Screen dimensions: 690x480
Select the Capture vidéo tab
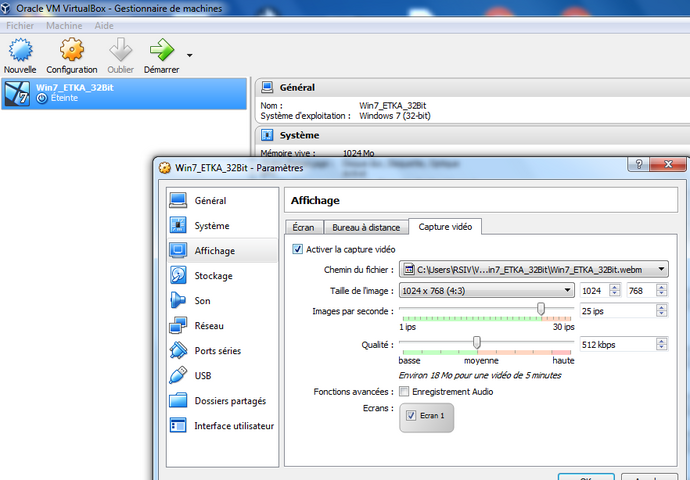tap(445, 227)
